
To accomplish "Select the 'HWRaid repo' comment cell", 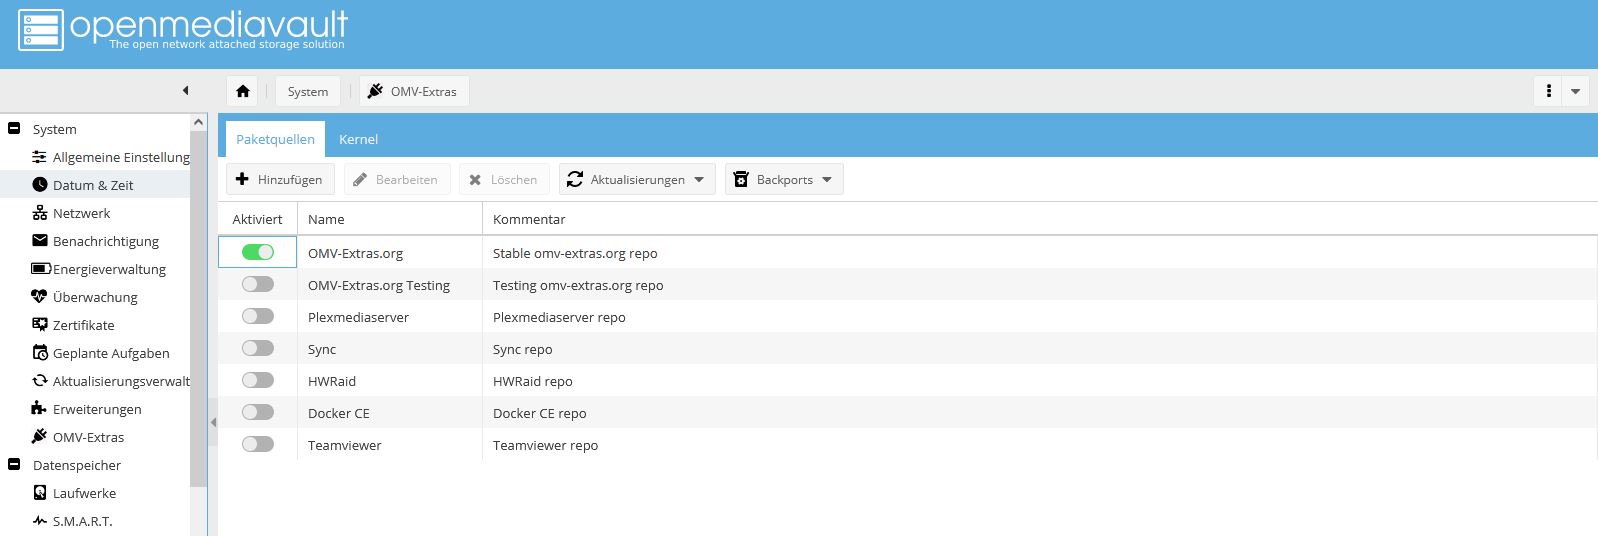I will coord(1040,381).
